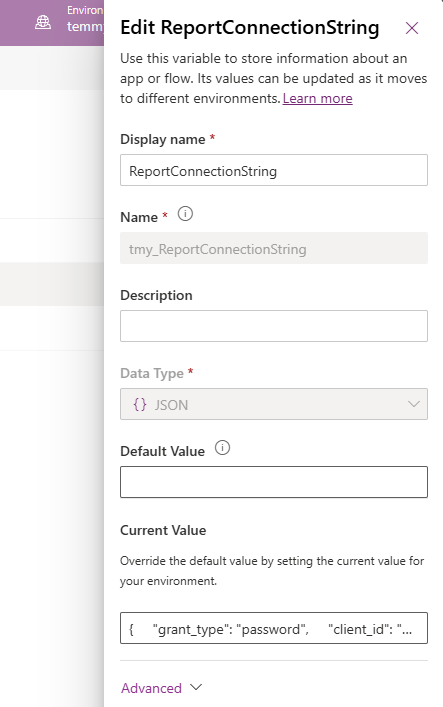
Task: Click the Current Value JSON field
Action: pyautogui.click(x=274, y=628)
